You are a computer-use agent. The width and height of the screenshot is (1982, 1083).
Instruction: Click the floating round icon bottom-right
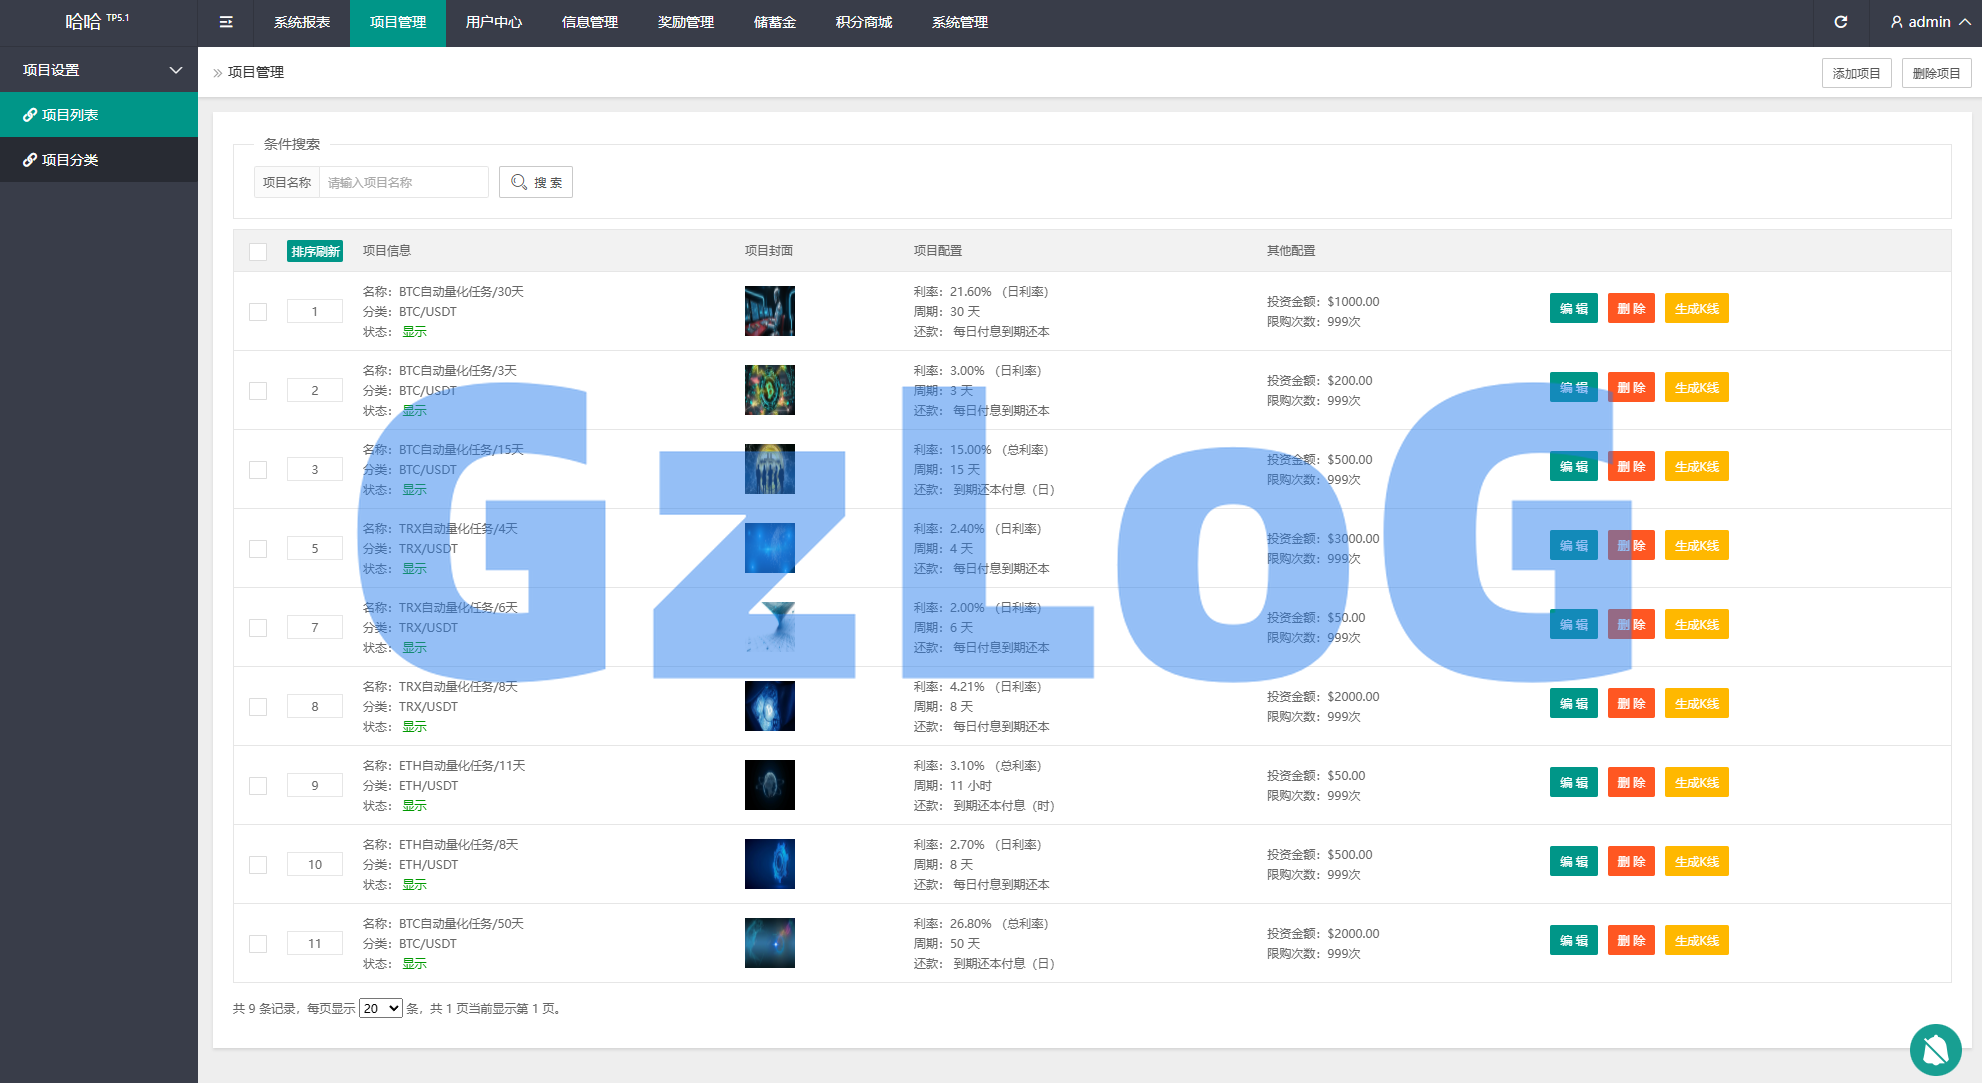click(1935, 1049)
